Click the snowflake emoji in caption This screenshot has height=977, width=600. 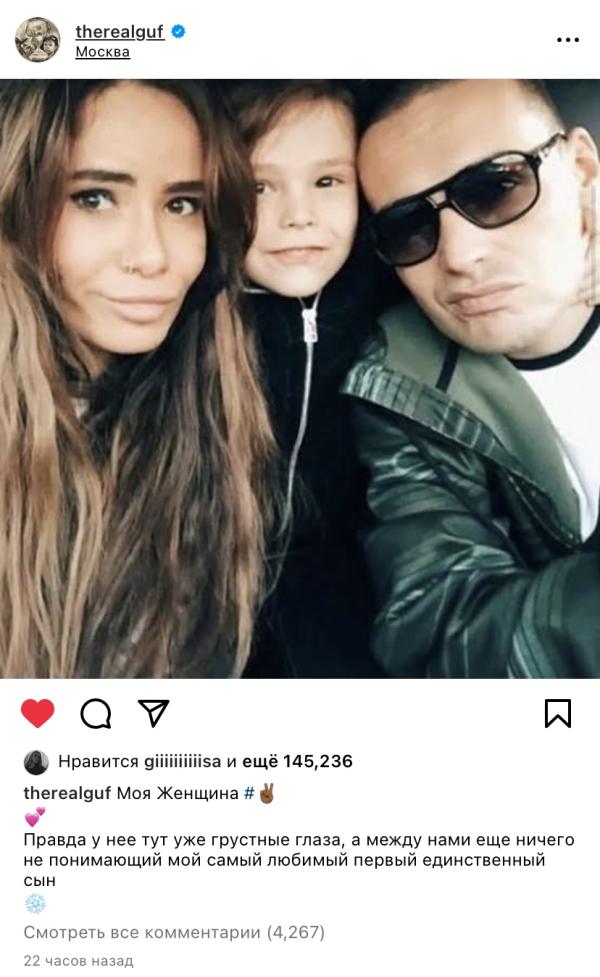pos(36,903)
